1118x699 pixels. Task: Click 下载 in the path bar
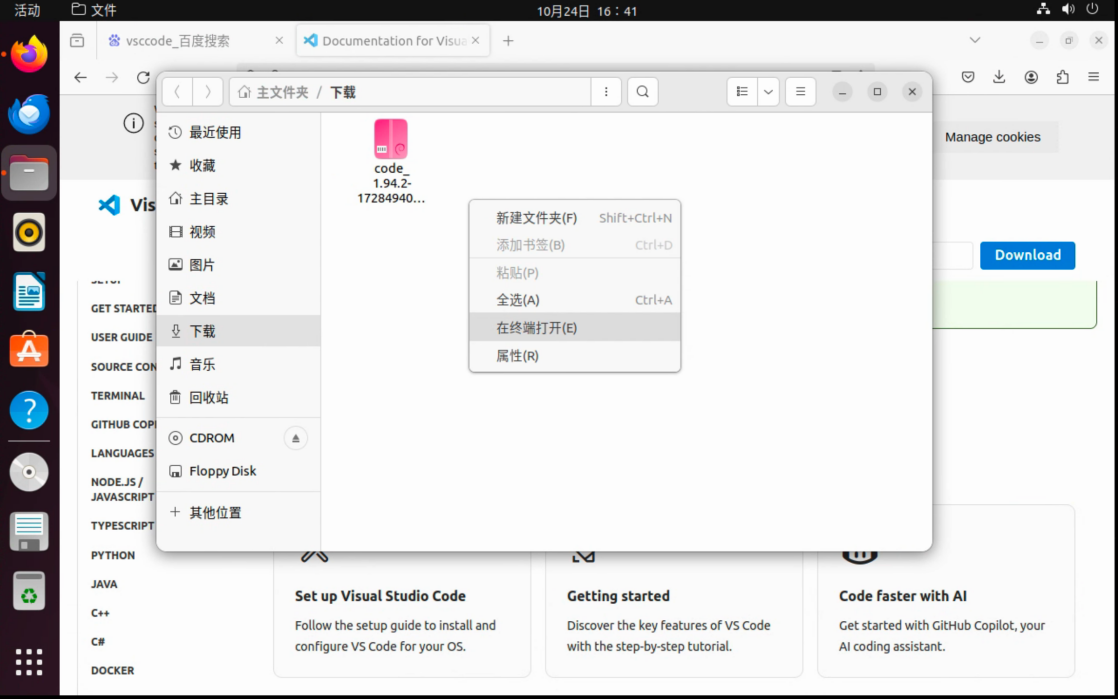click(x=342, y=92)
